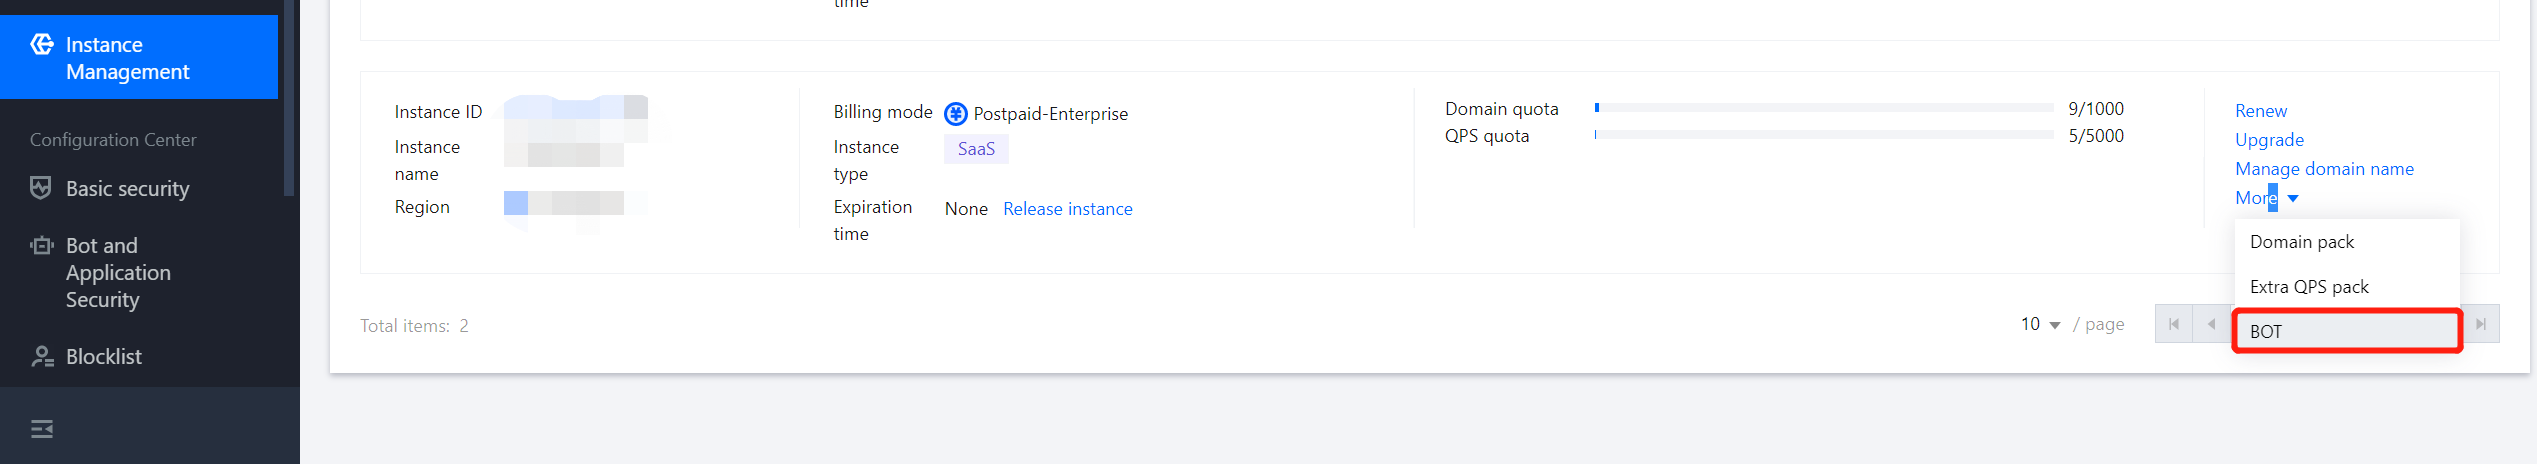
Task: Click the Basic security shield icon
Action: tap(41, 188)
